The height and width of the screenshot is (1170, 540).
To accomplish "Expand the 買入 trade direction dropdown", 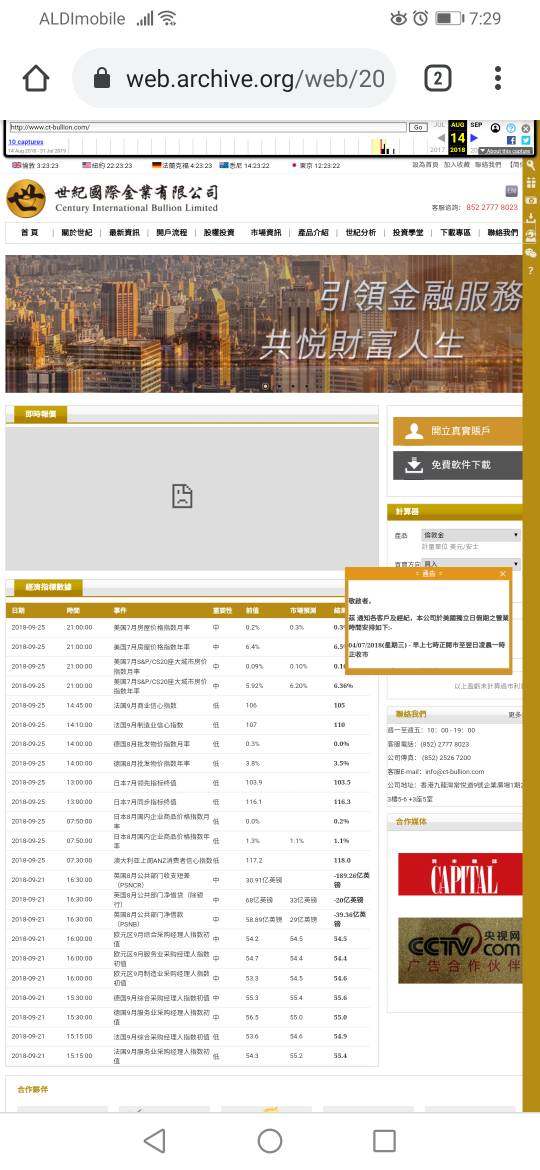I will 471,563.
